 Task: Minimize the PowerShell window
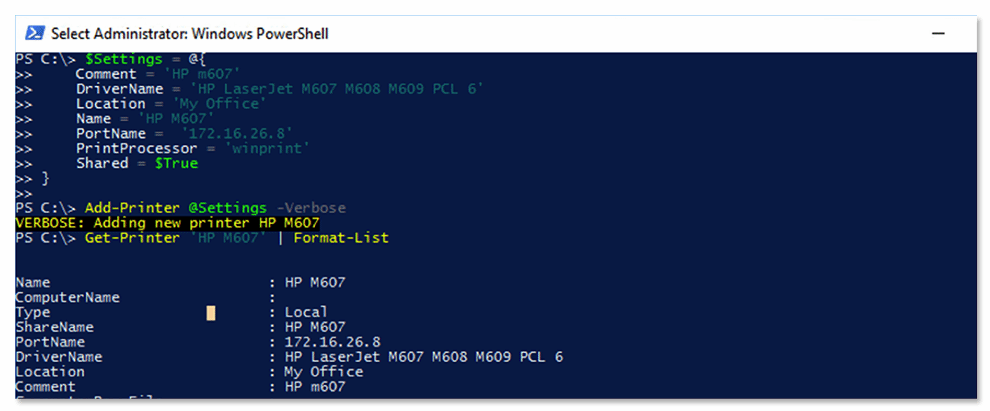coord(939,34)
